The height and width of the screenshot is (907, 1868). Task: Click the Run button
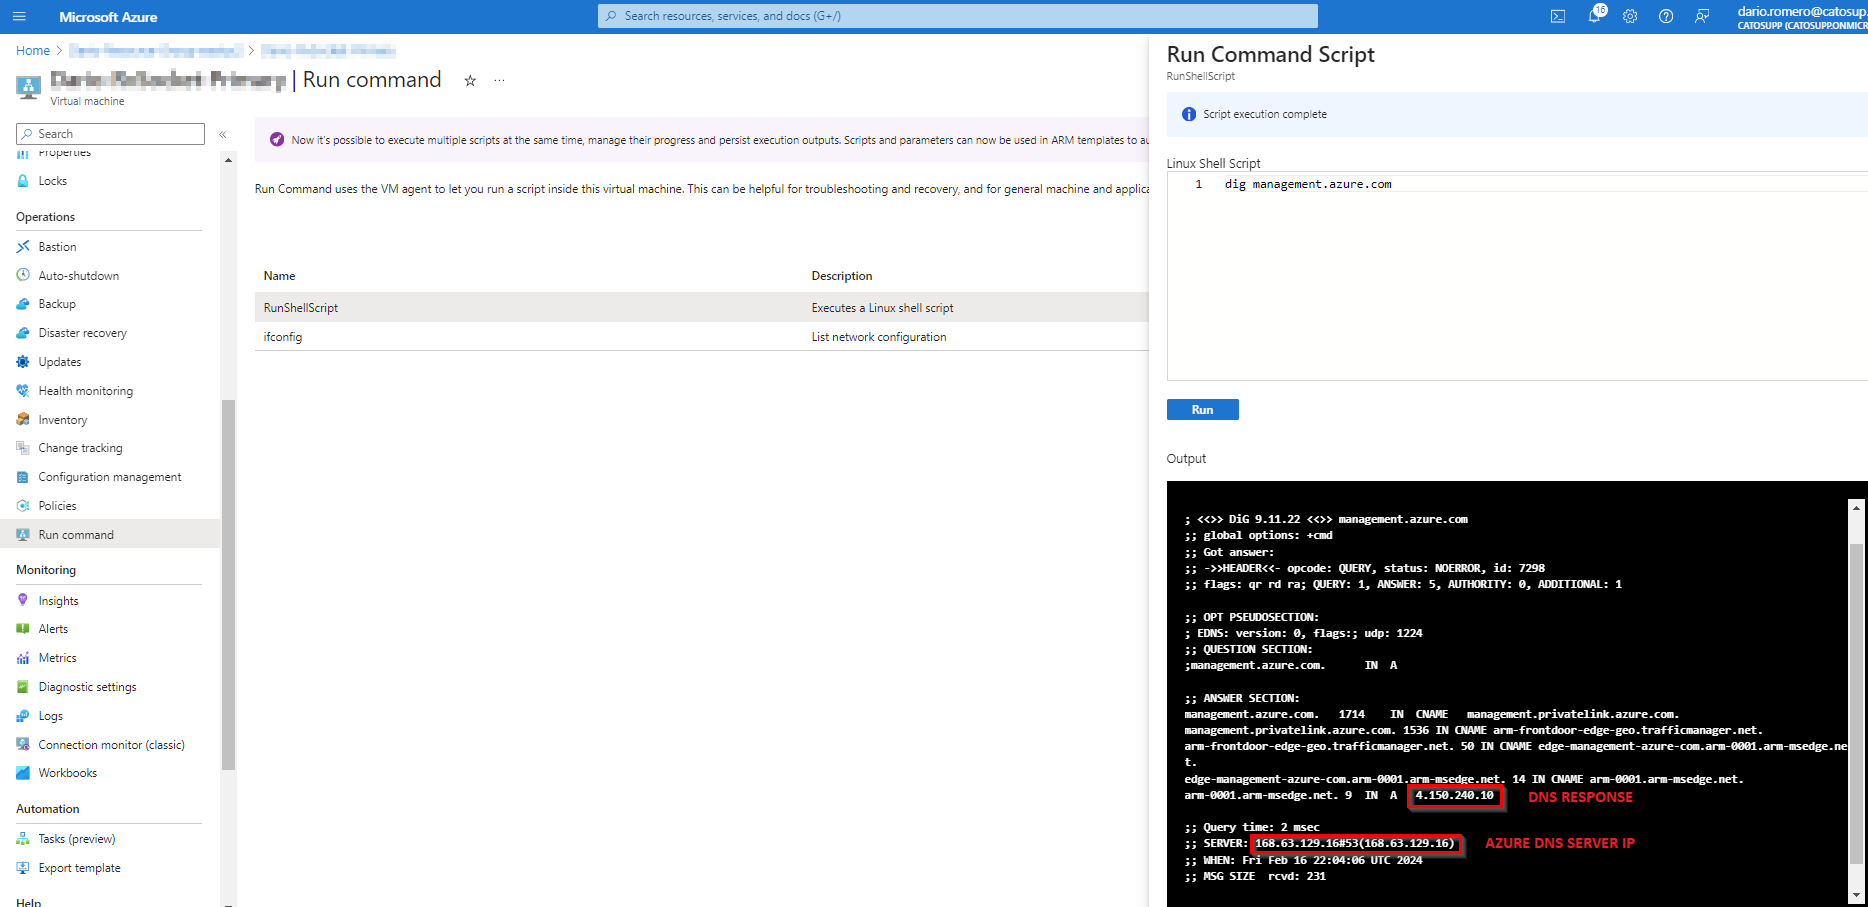[1202, 410]
